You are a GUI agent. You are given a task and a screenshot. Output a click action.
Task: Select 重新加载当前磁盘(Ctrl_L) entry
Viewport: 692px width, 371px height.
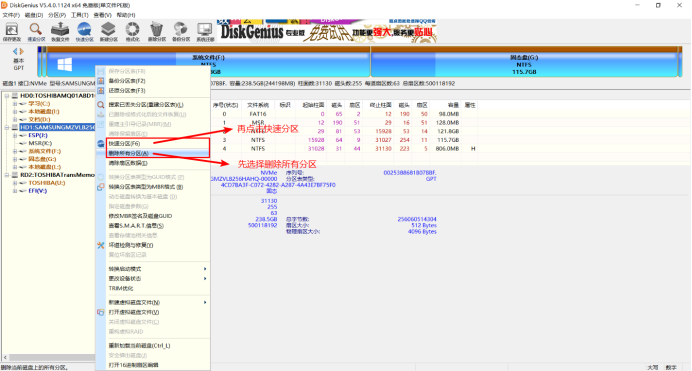153,345
